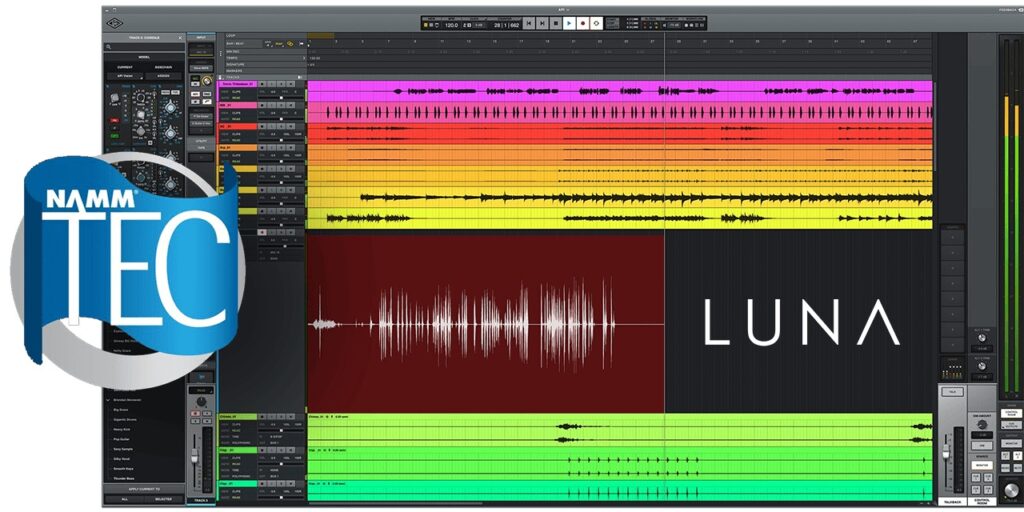Arm recording with the red record button
The width and height of the screenshot is (1024, 512).
(x=583, y=24)
